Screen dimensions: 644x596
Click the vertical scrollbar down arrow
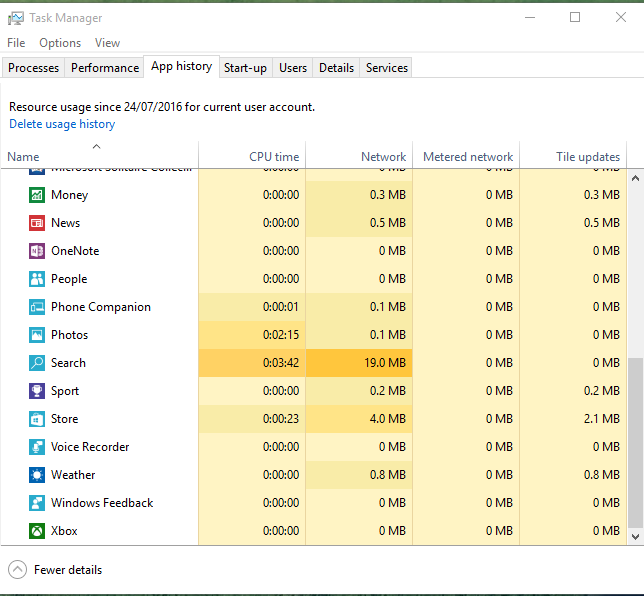(x=635, y=537)
